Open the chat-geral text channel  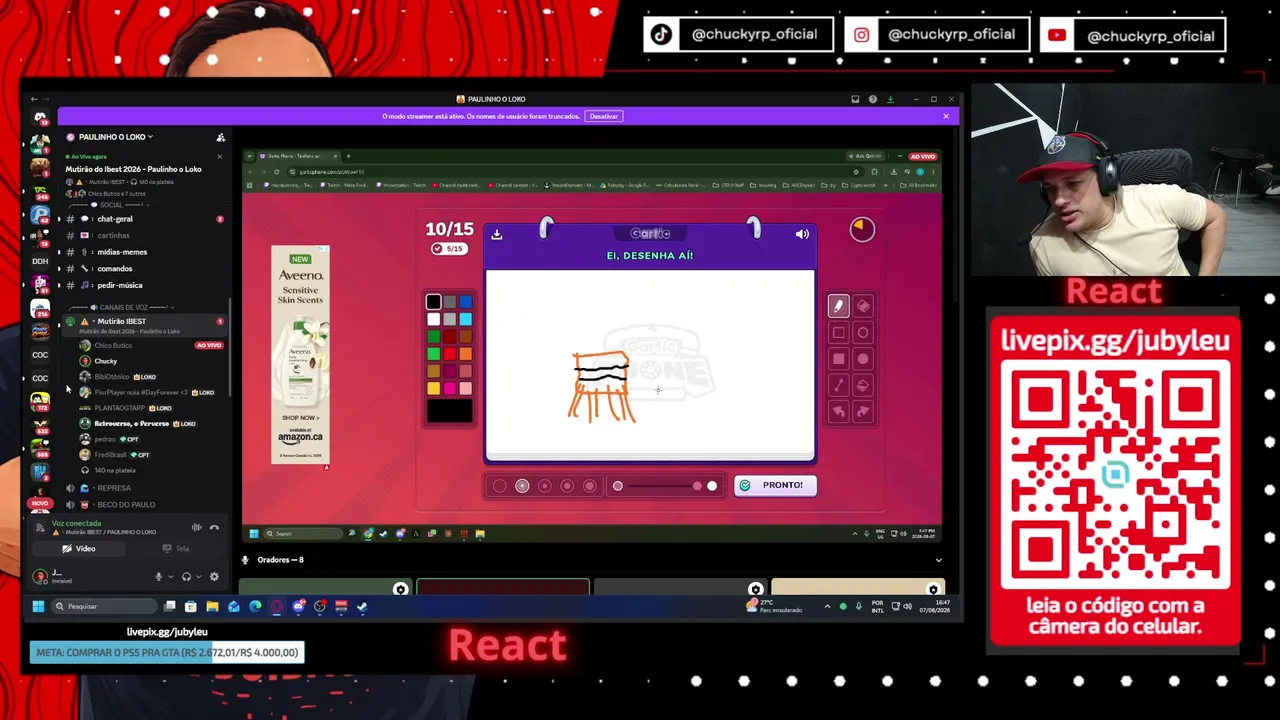click(145, 219)
